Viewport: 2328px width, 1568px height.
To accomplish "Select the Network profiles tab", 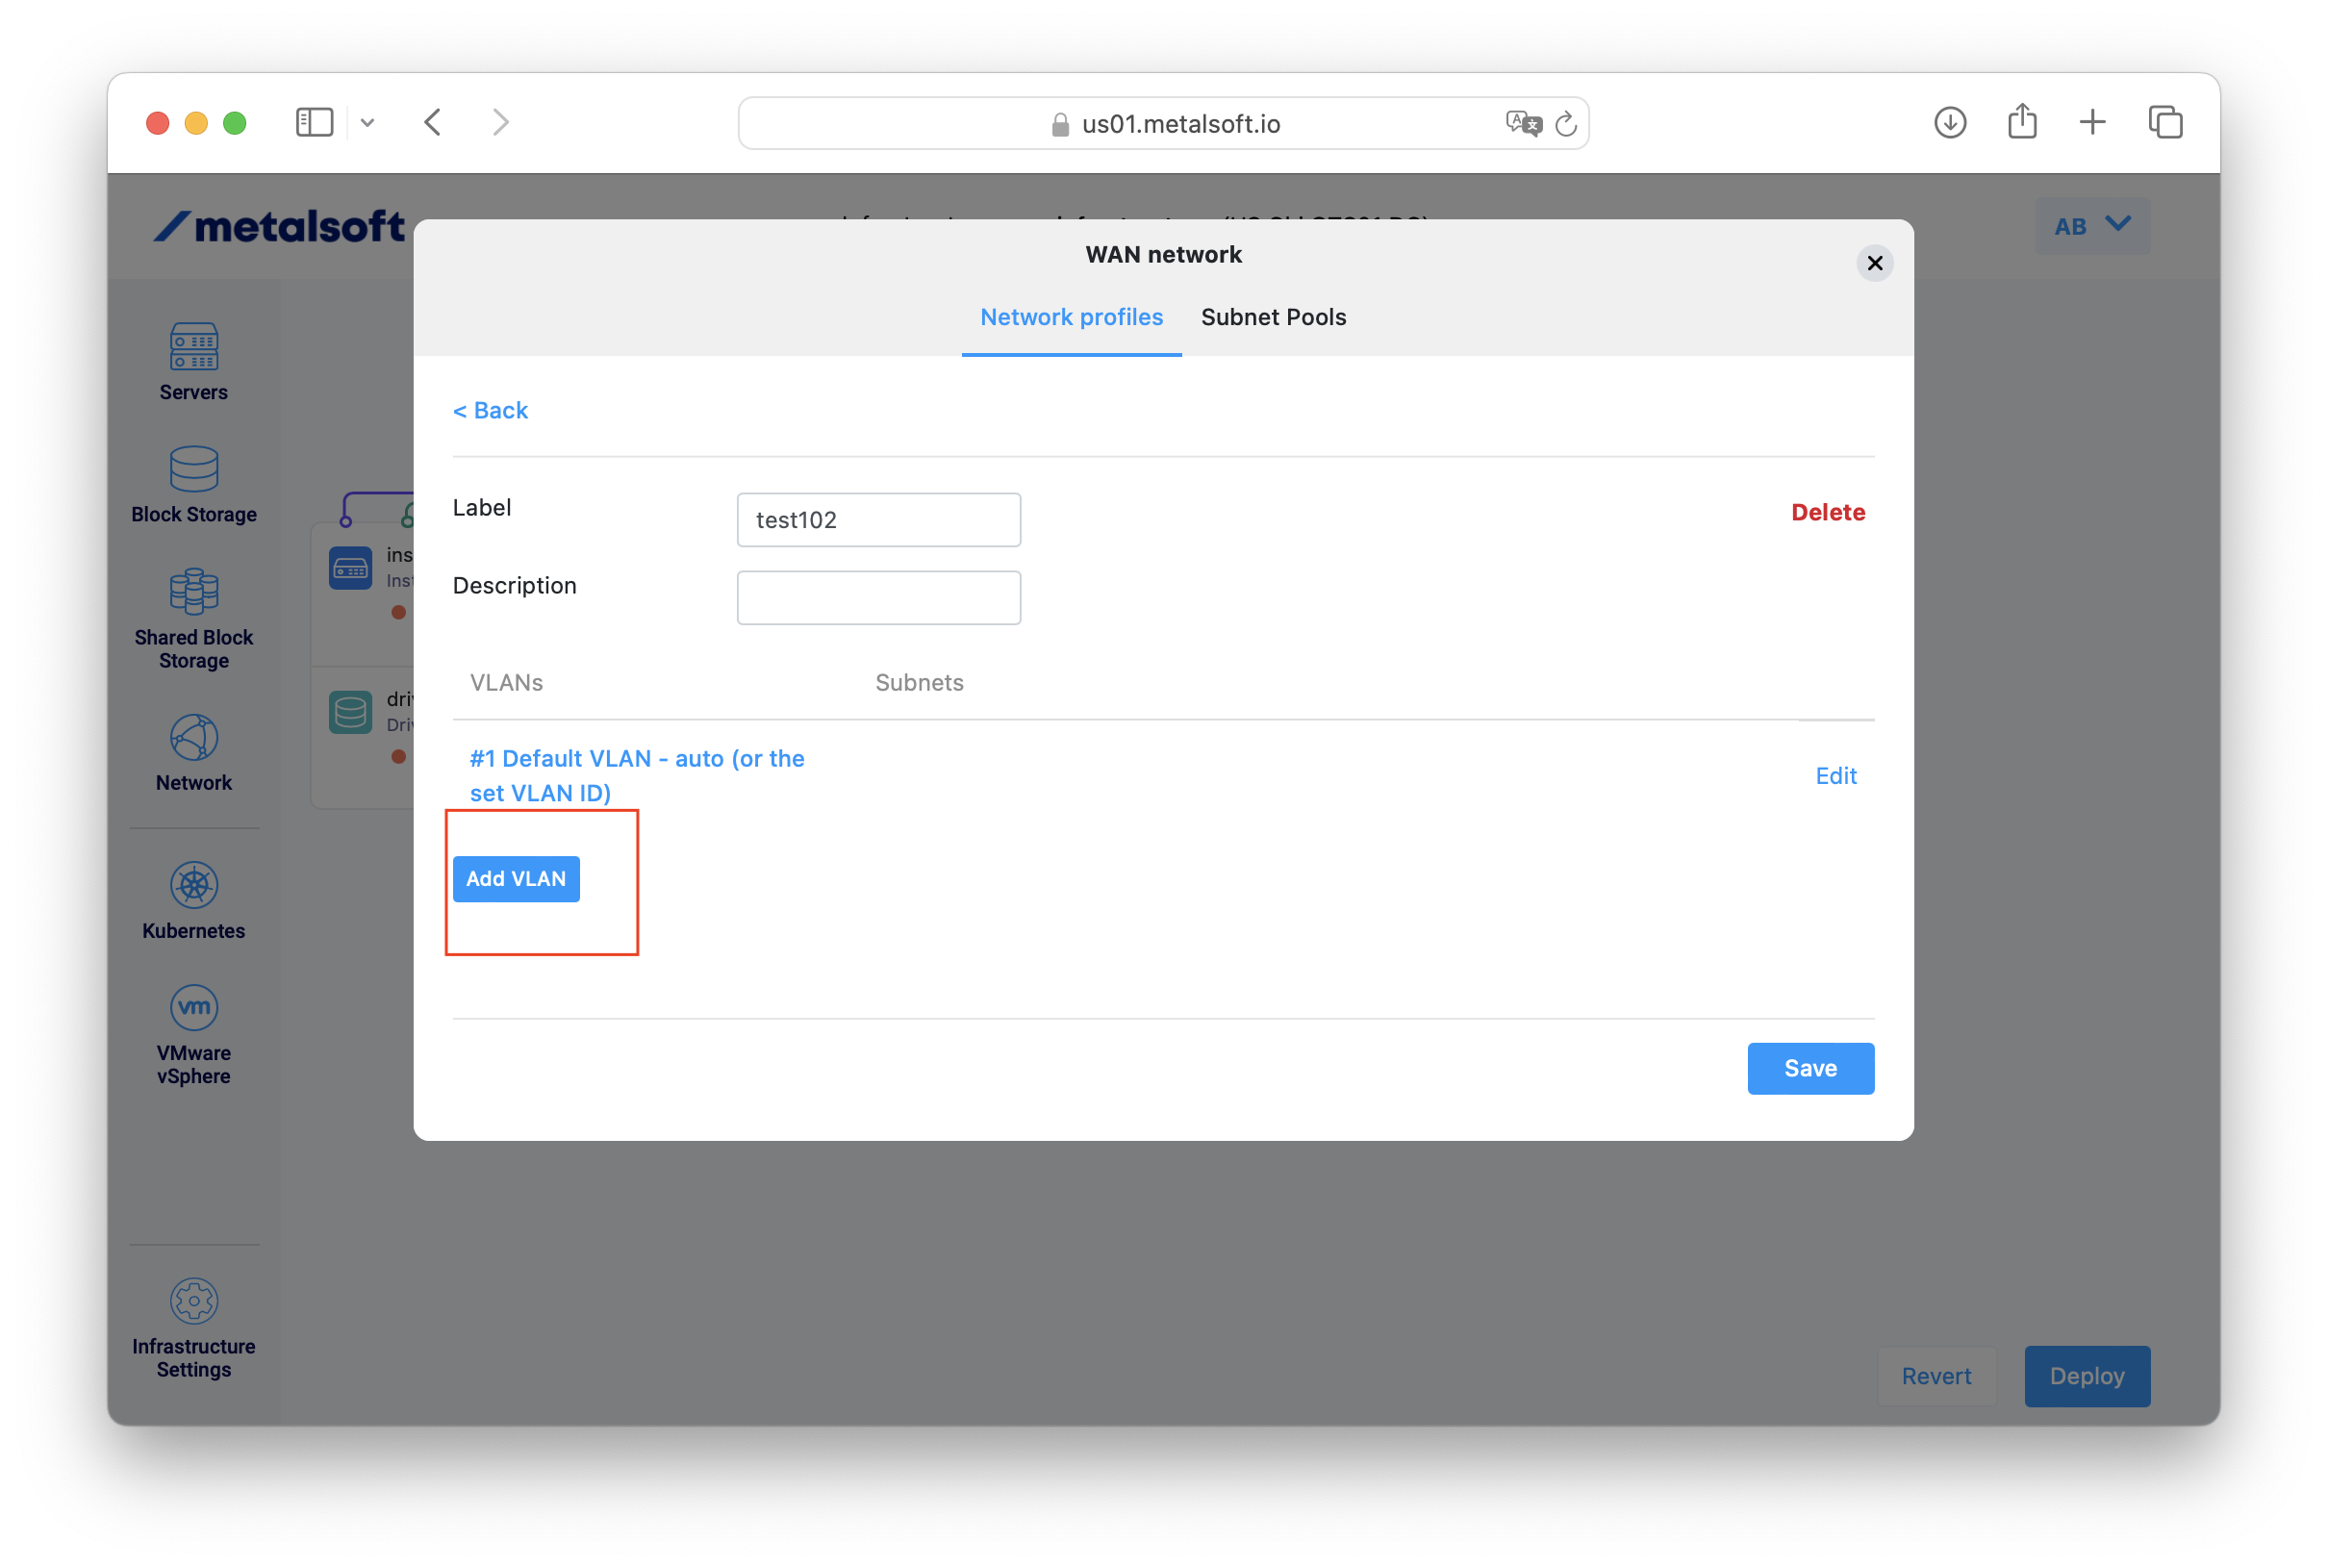I will (1071, 317).
